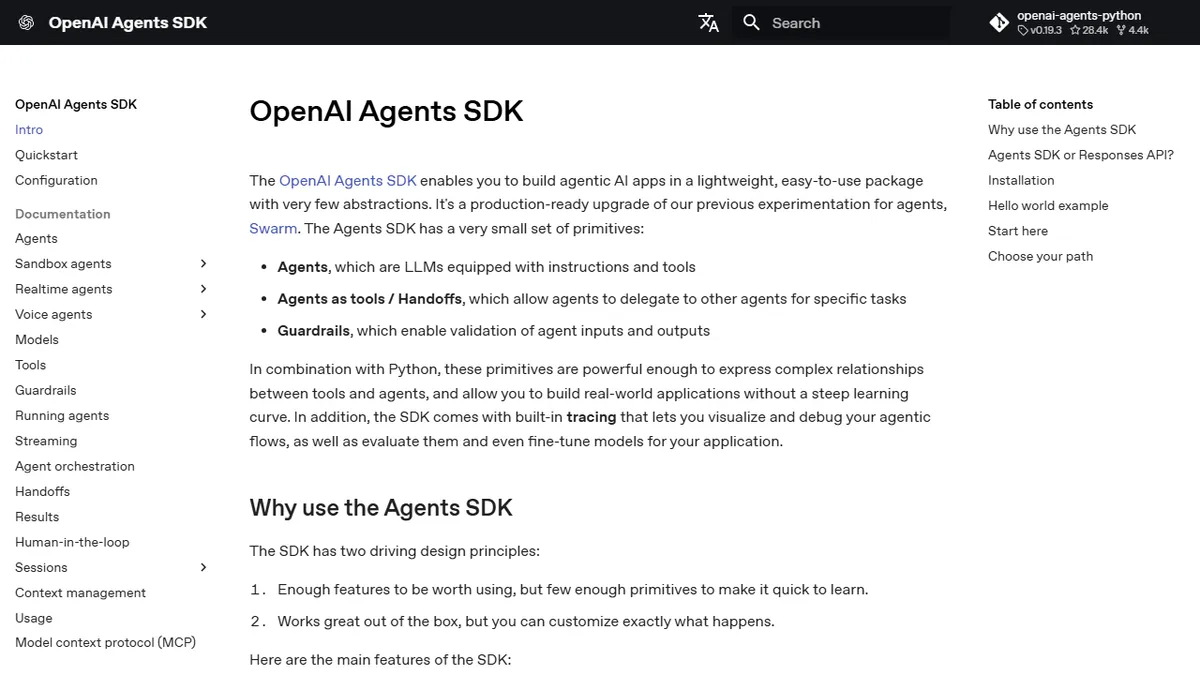Click Sandbox agents label in sidebar
Screen dimensions: 1200x675
[x=63, y=264]
